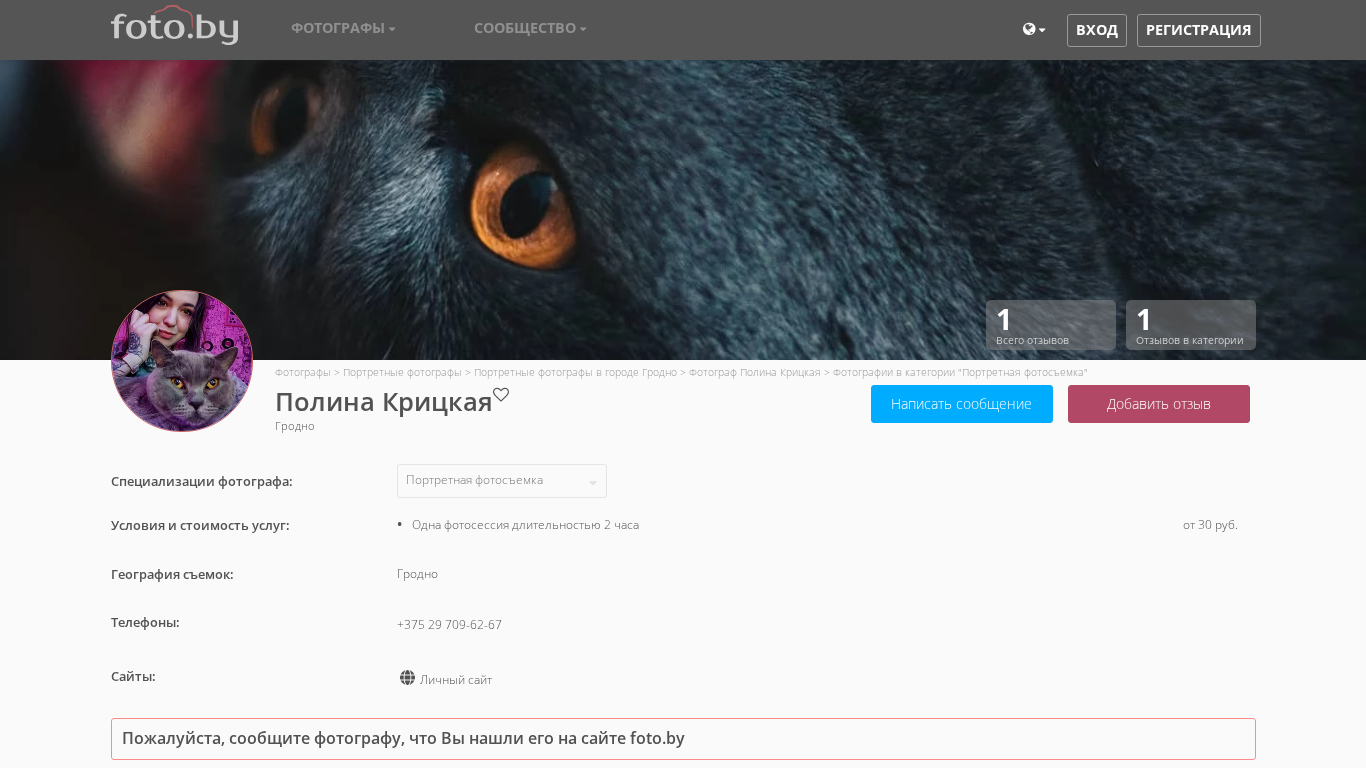Open Портретные фотографы в городе Гродно breadcrumb
The image size is (1366, 768).
click(x=575, y=372)
